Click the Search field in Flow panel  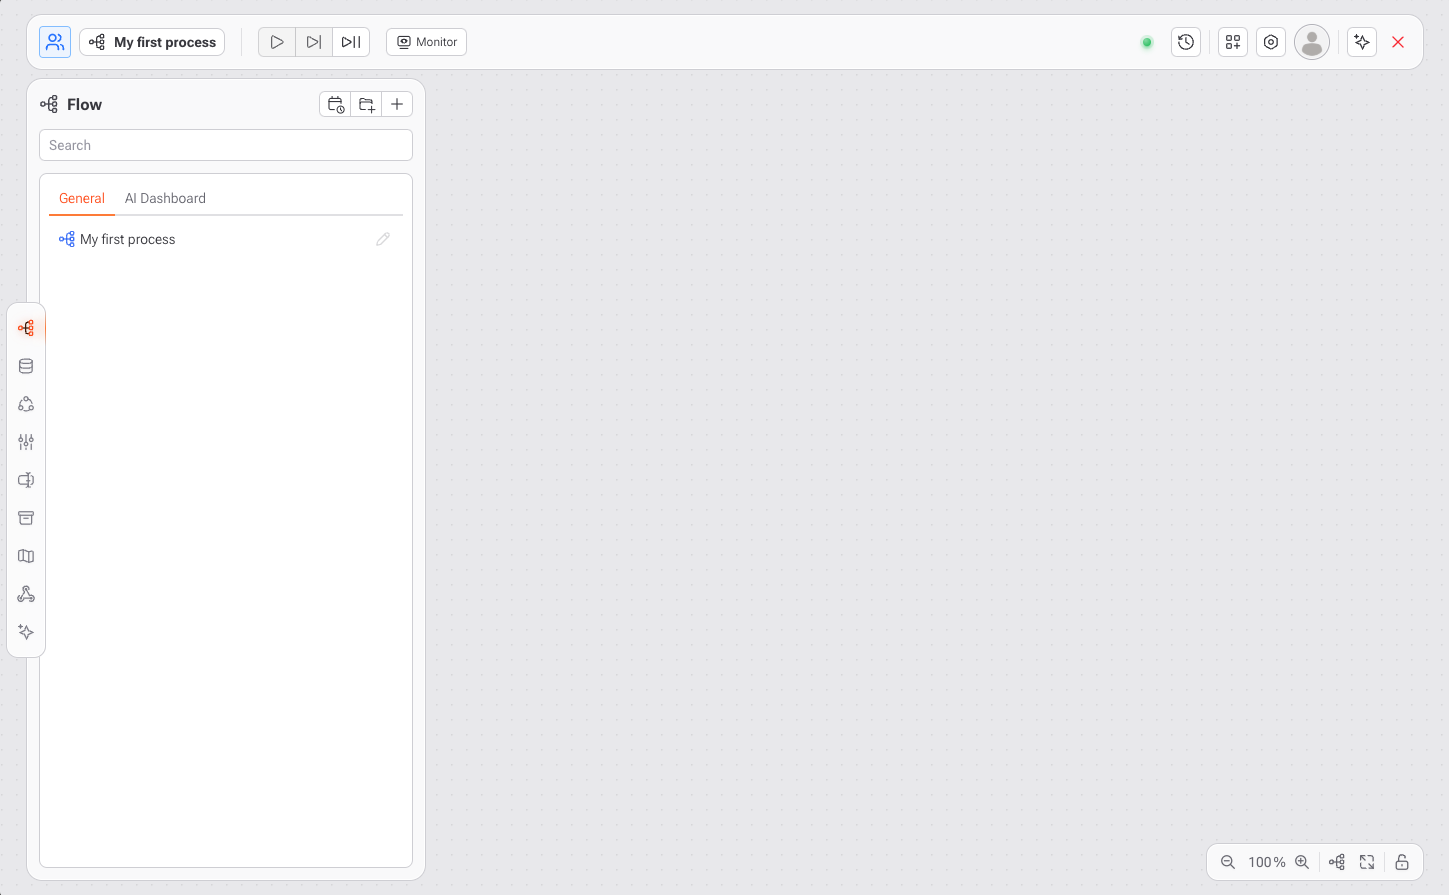(x=226, y=145)
